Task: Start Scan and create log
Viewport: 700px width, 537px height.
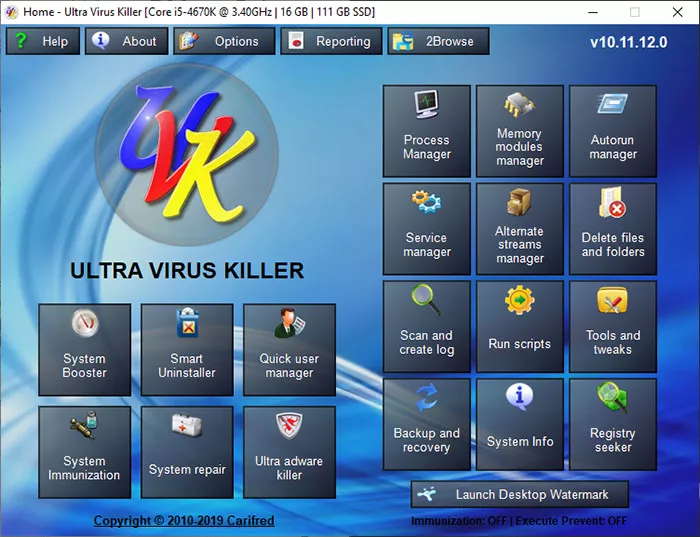Action: click(427, 326)
